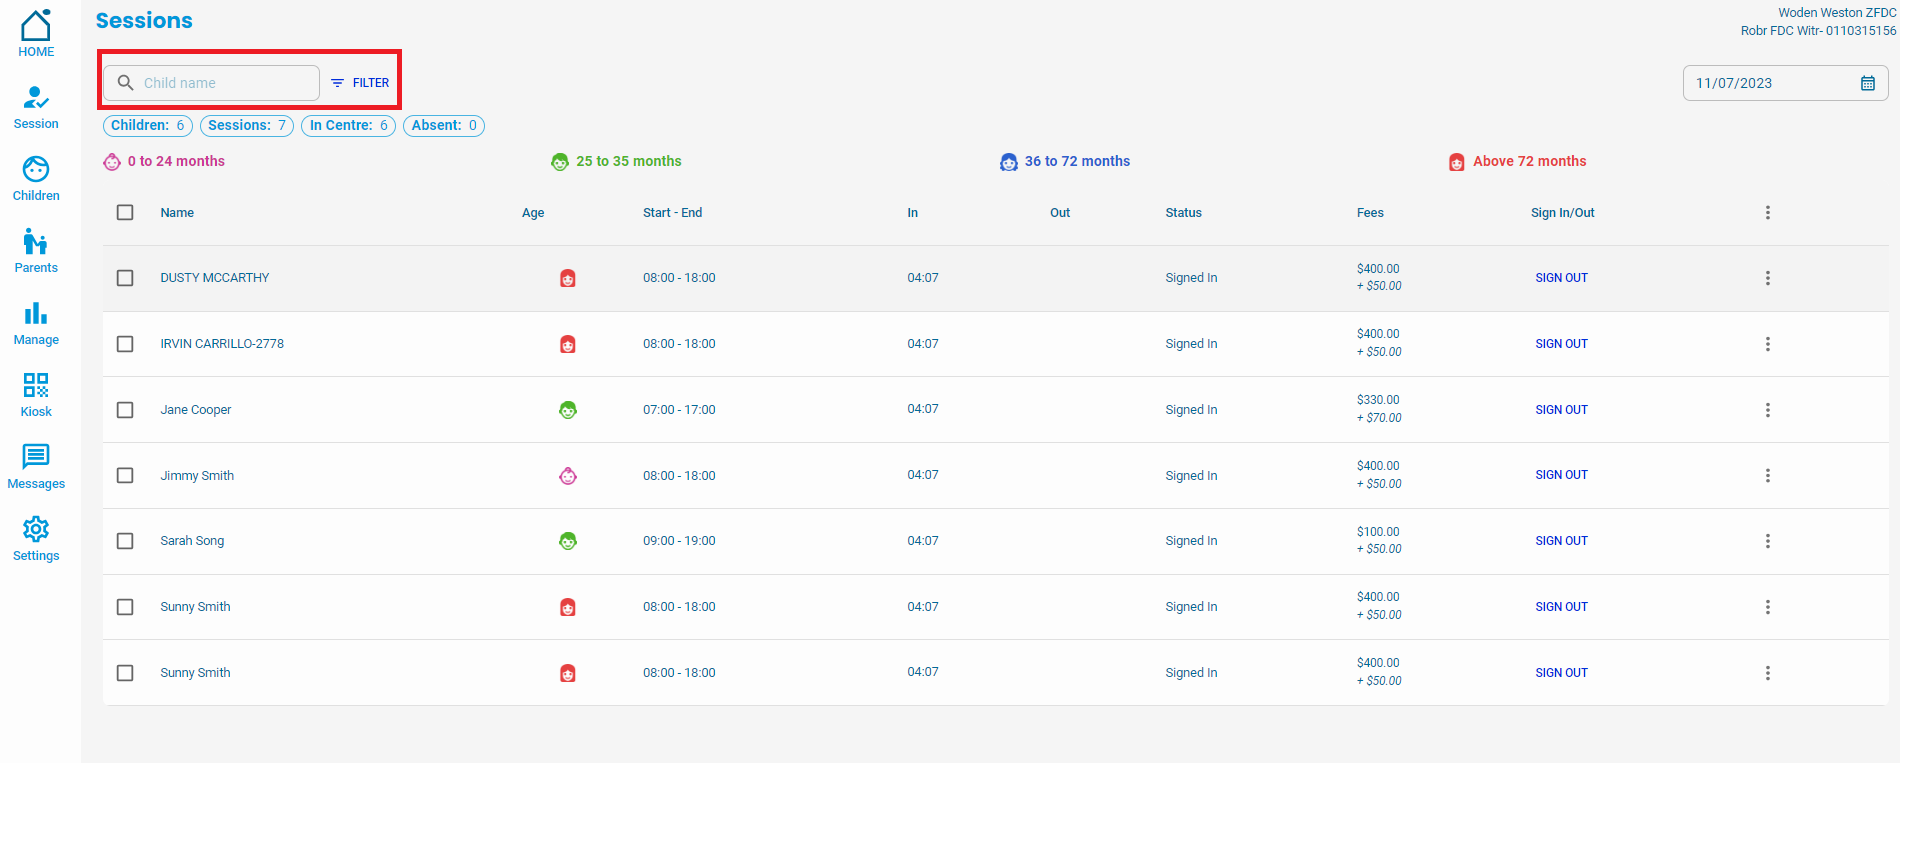1914x856 pixels.
Task: Open Children section in sidebar
Action: tap(36, 179)
